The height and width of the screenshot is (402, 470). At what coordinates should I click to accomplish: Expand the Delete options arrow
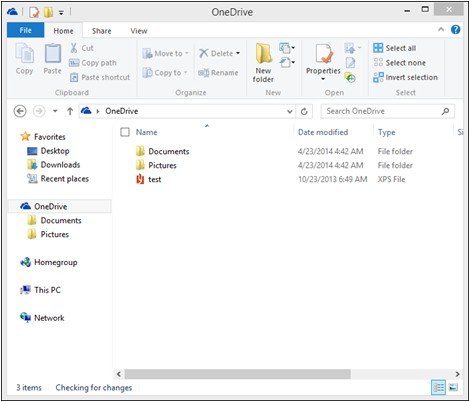238,53
